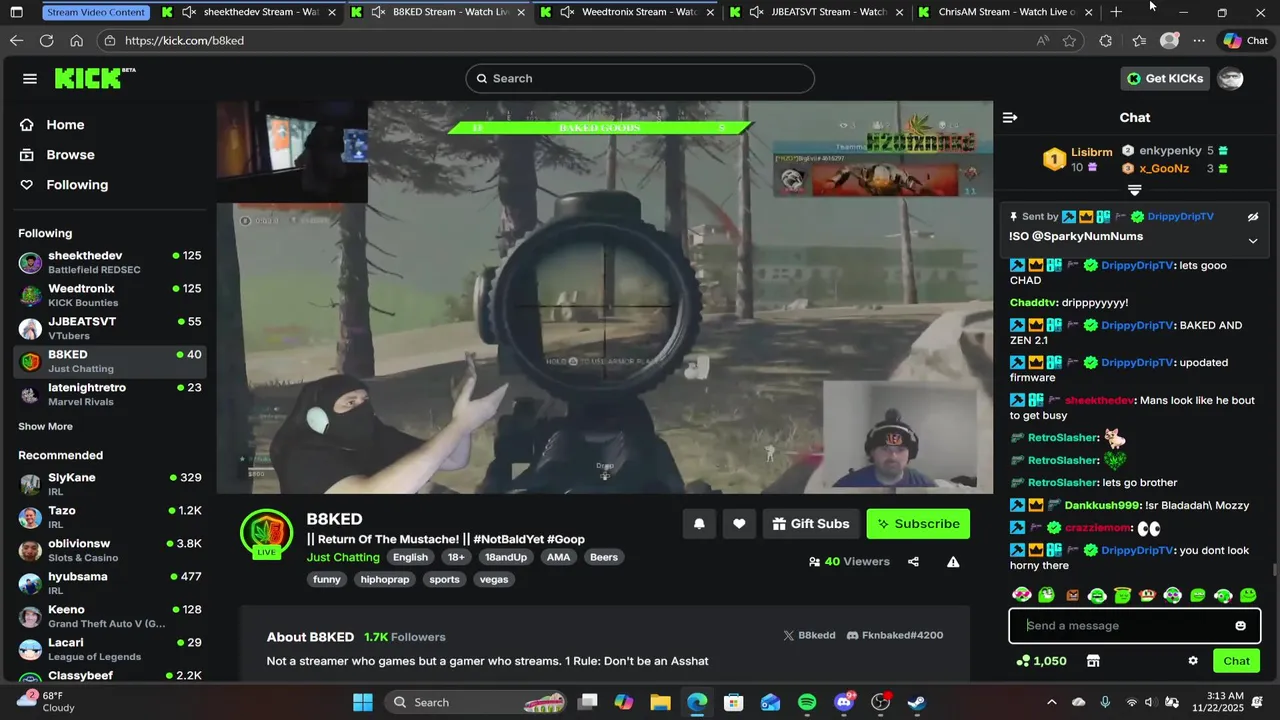Open user profile avatar menu

point(1231,78)
